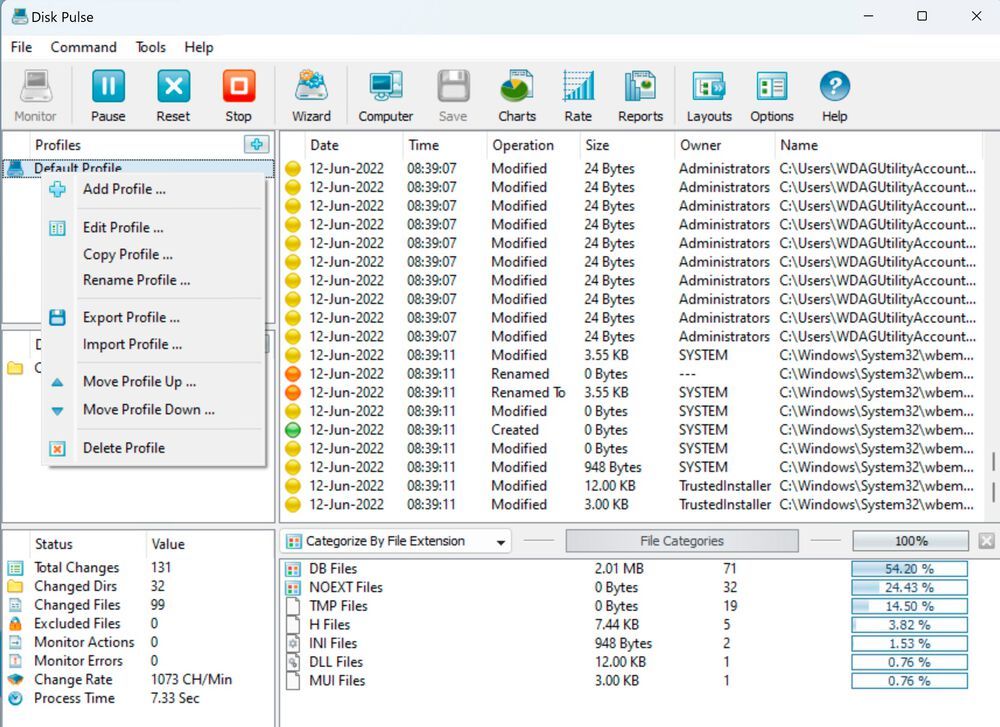
Task: Click the File Categories button
Action: (x=681, y=541)
